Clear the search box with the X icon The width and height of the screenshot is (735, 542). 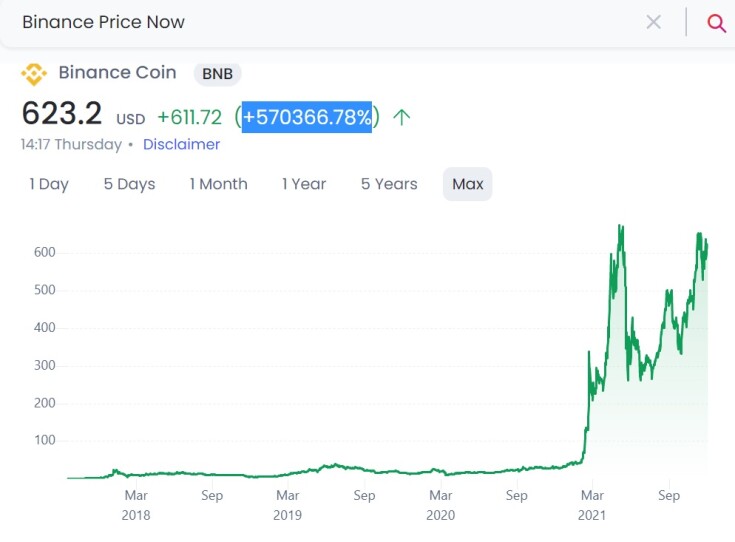tap(653, 22)
